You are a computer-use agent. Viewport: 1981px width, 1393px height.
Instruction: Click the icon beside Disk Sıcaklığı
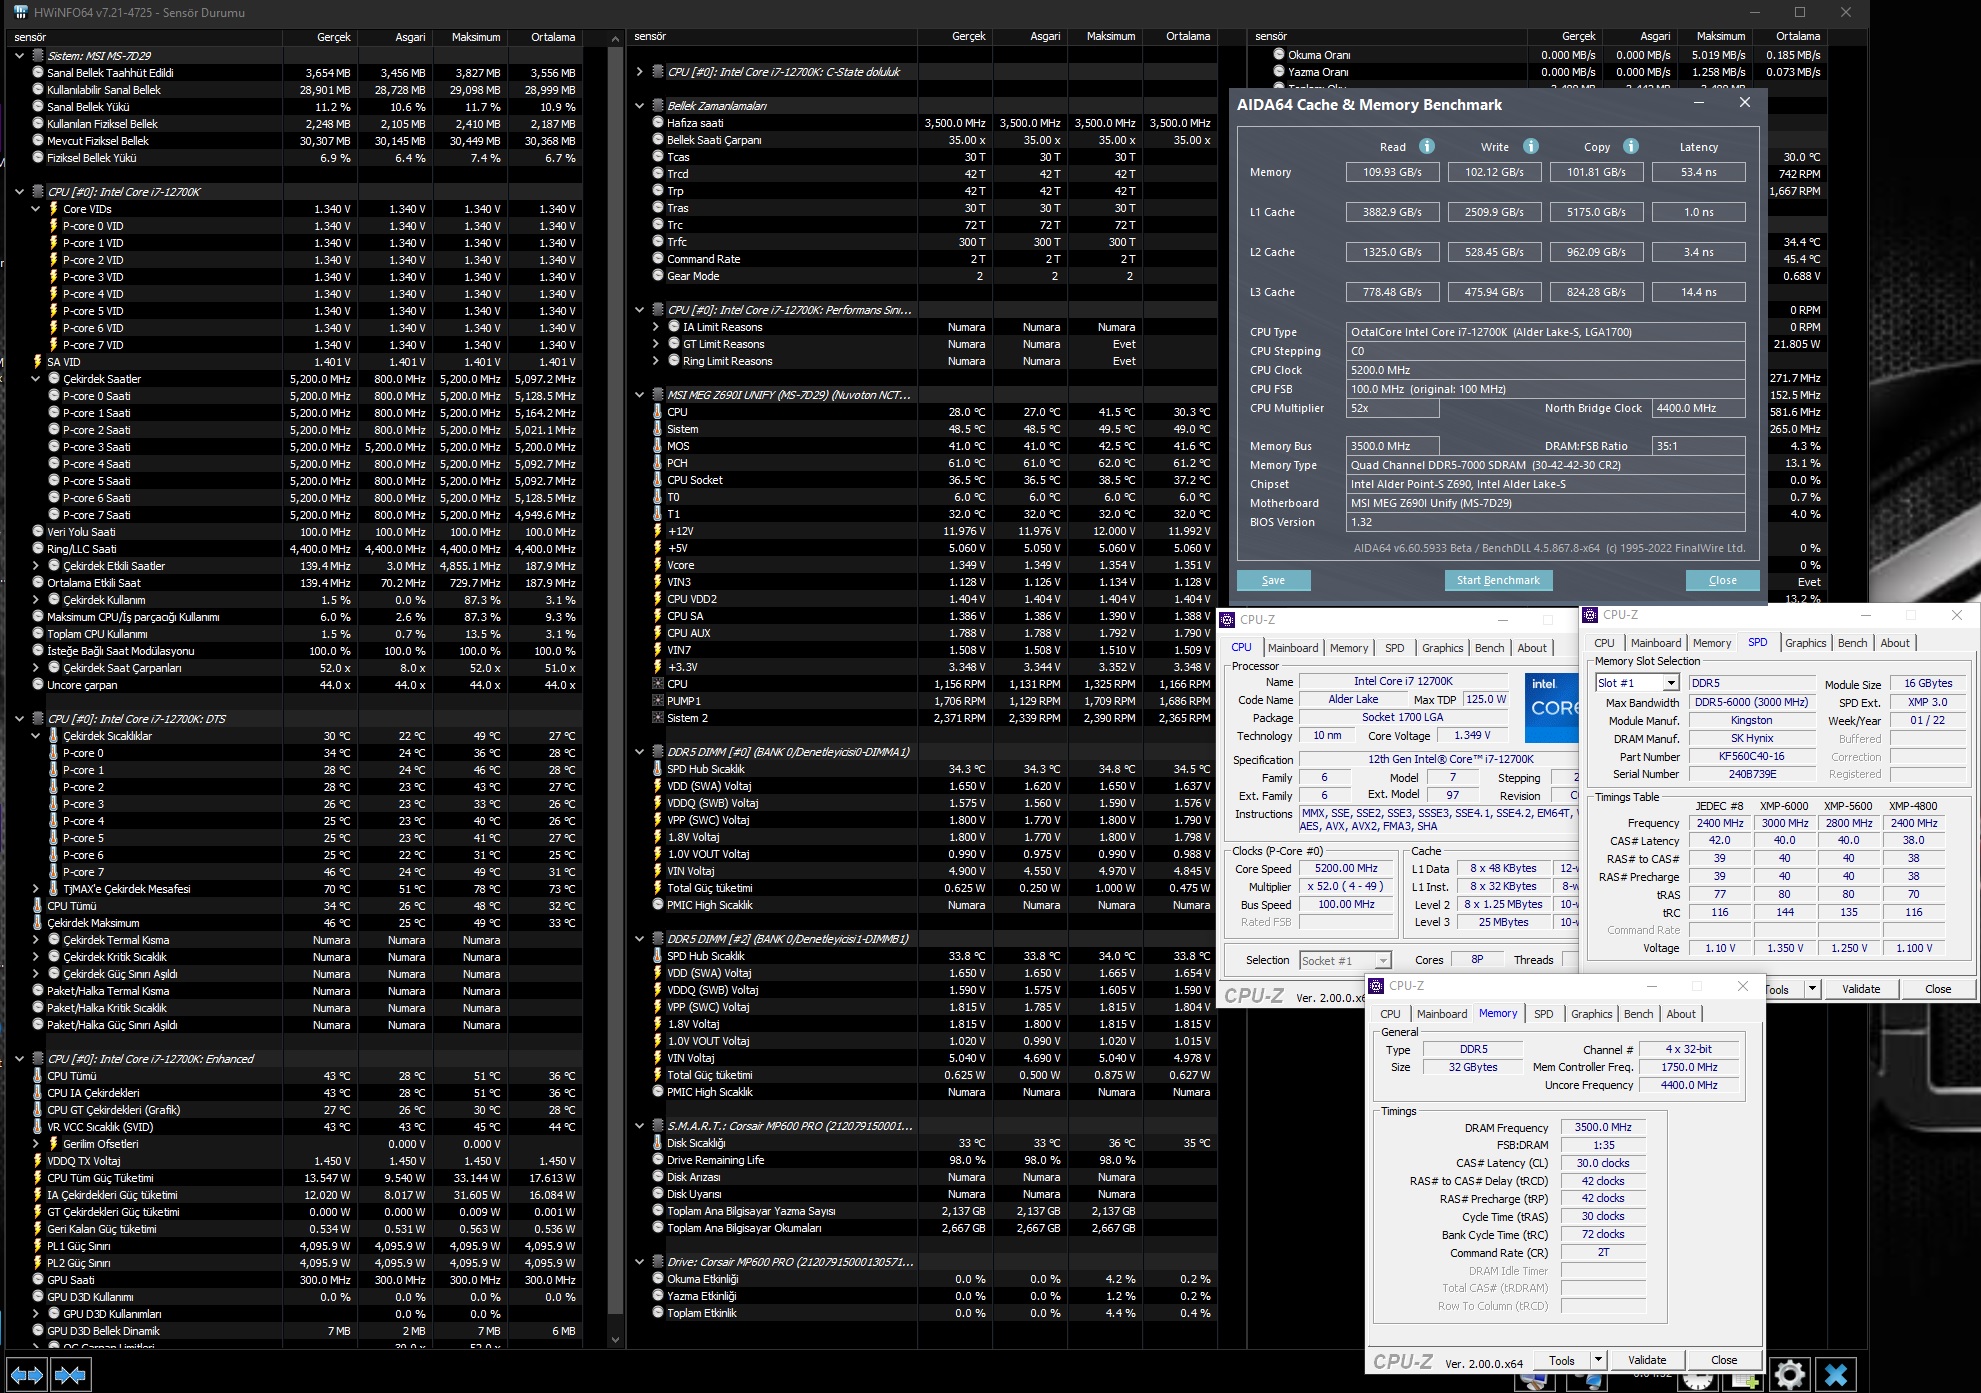click(x=657, y=1143)
